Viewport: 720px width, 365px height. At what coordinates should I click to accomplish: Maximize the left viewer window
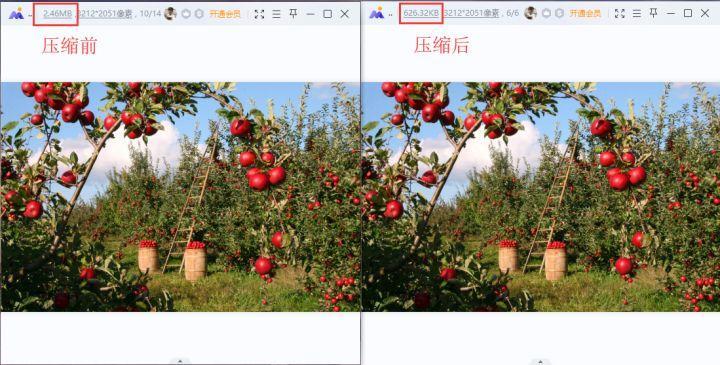327,14
